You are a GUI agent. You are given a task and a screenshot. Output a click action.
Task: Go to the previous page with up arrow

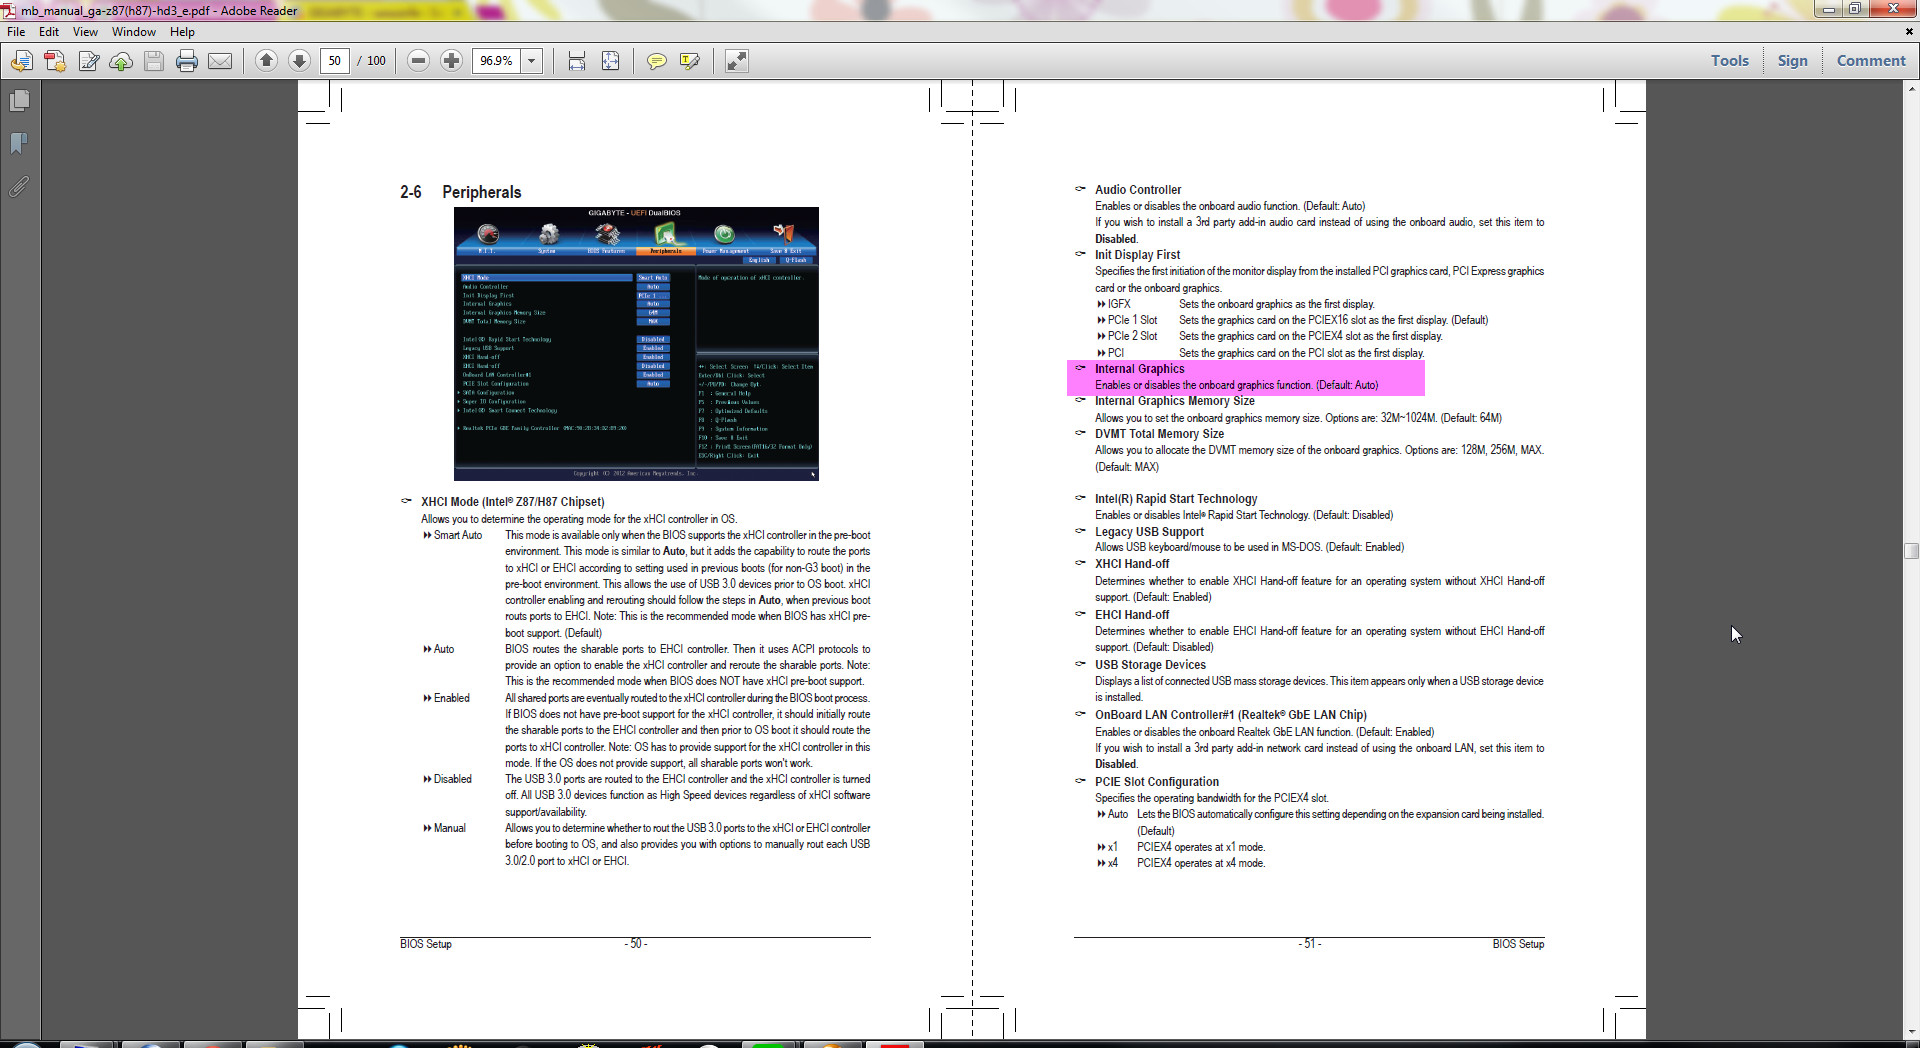[266, 61]
